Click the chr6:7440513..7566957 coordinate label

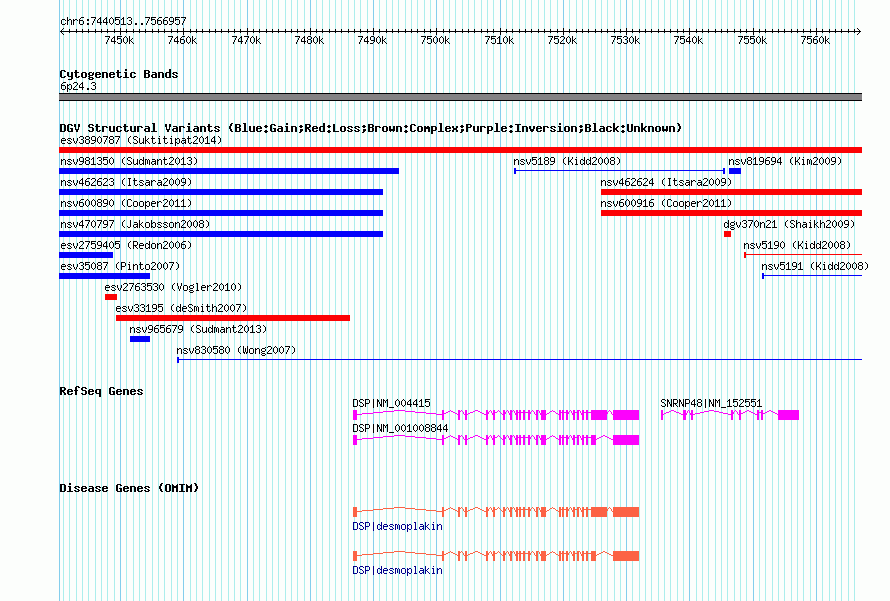coord(123,21)
